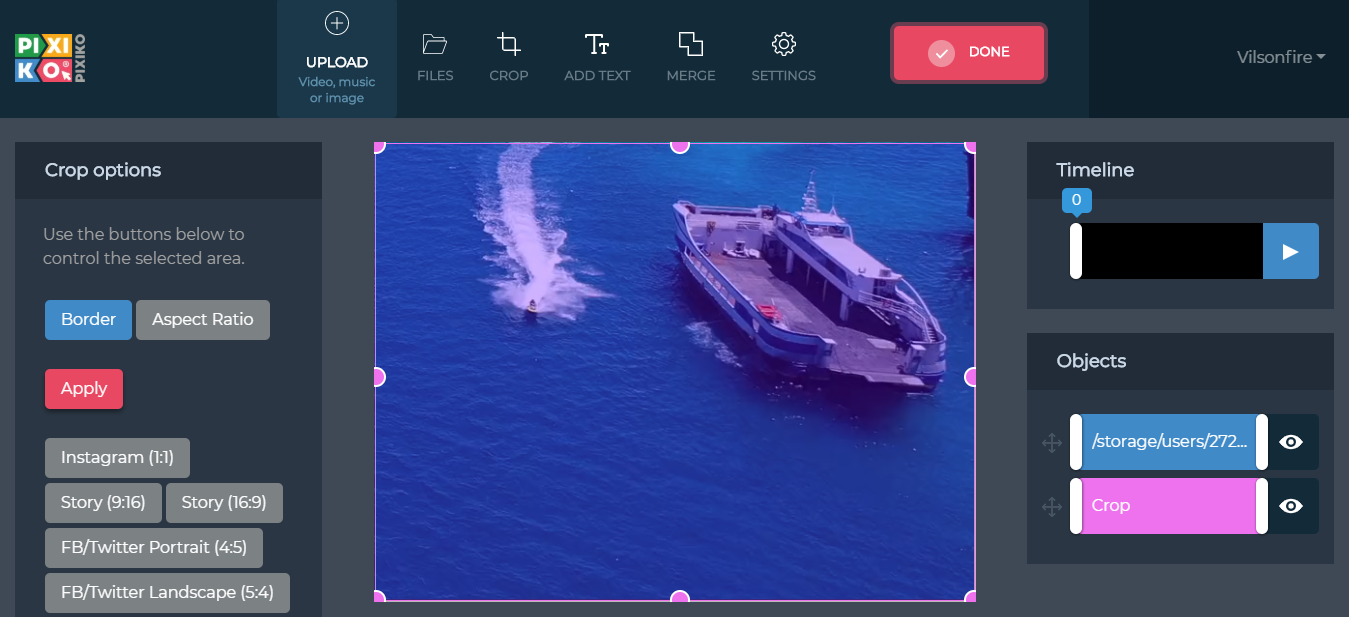Viewport: 1349px width, 617px height.
Task: Click the right-middle crop handle
Action: 971,377
